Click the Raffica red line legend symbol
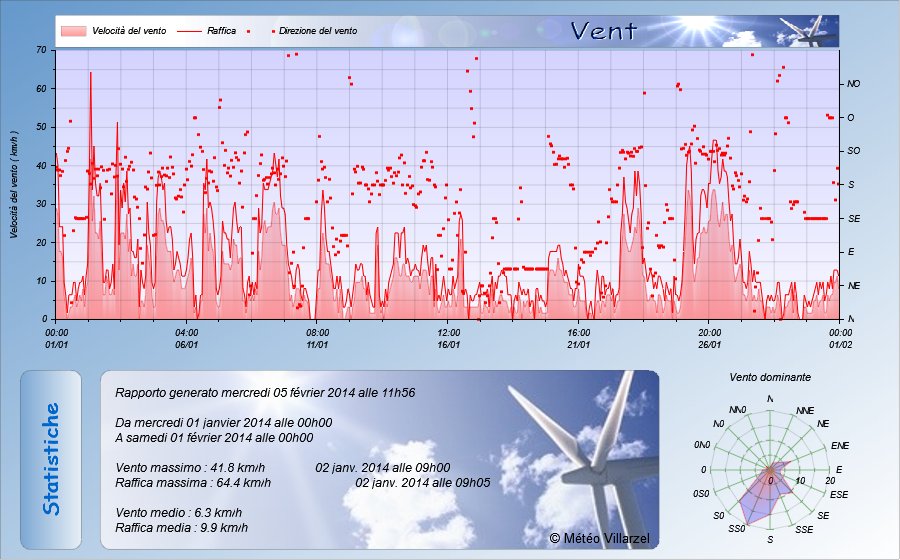The width and height of the screenshot is (900, 560). pos(189,31)
